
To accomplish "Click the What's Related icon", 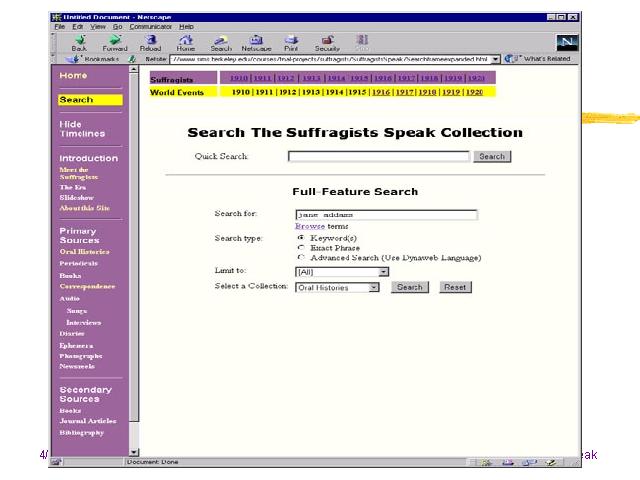I will (x=512, y=59).
